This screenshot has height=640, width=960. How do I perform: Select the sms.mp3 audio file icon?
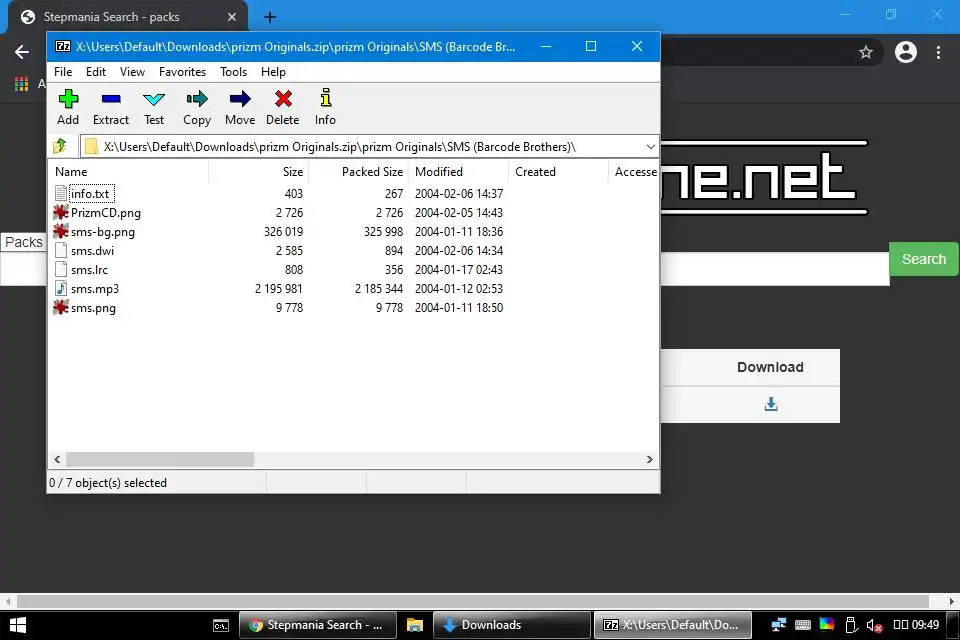61,288
